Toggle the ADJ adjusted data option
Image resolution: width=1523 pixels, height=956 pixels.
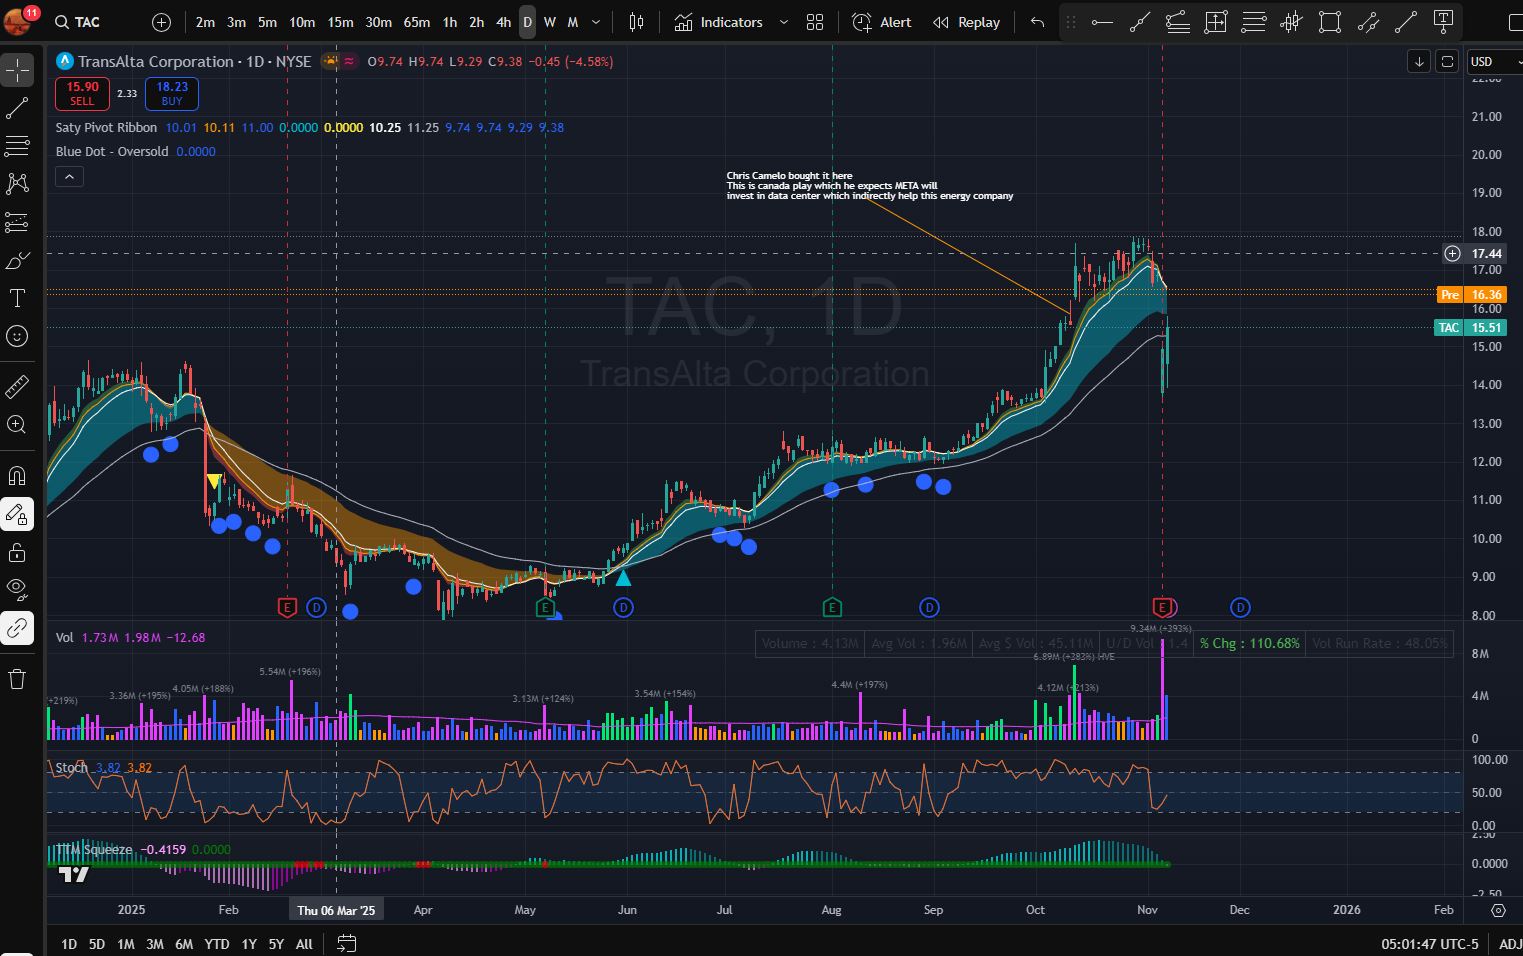tap(1510, 944)
